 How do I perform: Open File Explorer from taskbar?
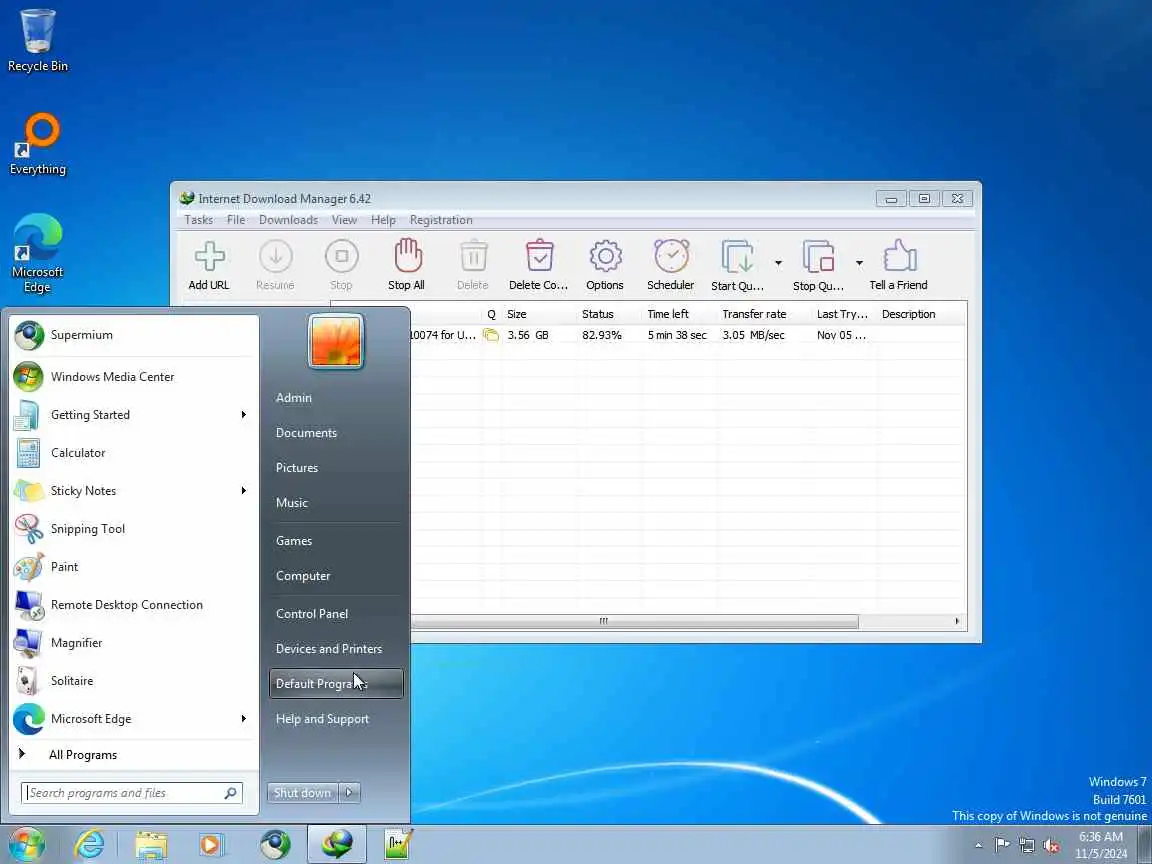point(151,845)
